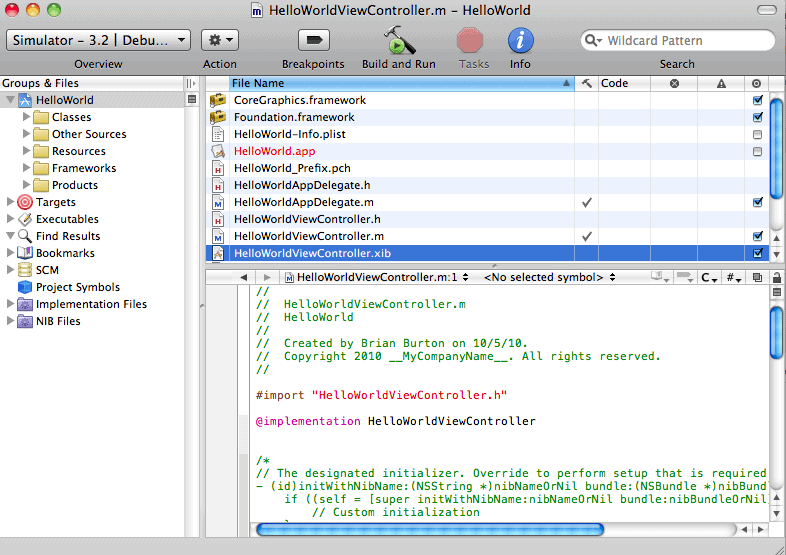Click the Implementation Files smart group icon

25,304
